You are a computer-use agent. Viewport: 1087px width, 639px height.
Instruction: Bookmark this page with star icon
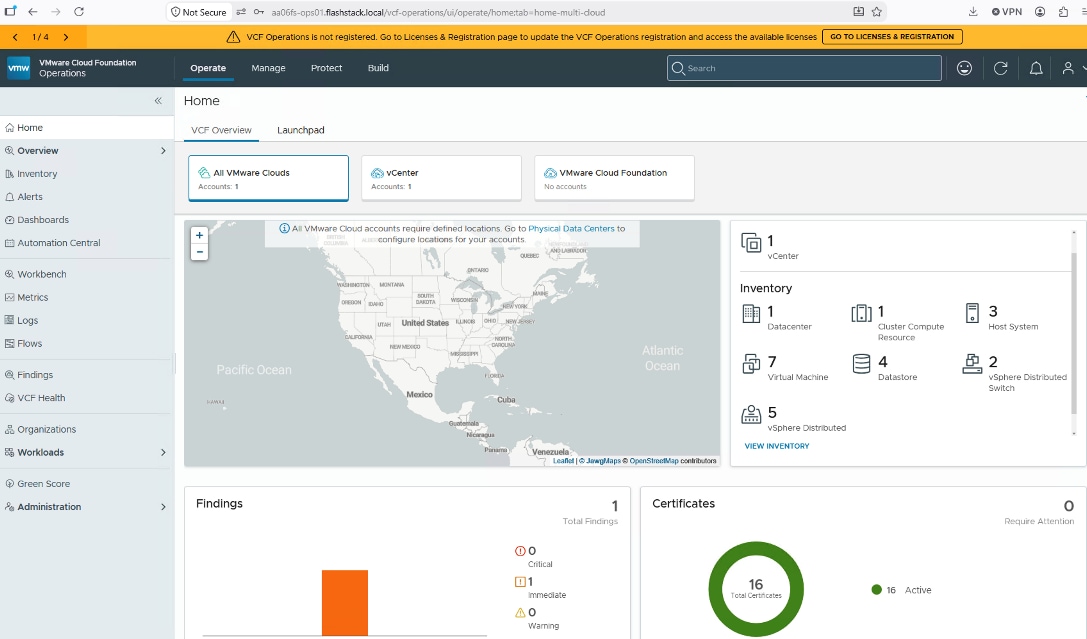coord(876,12)
